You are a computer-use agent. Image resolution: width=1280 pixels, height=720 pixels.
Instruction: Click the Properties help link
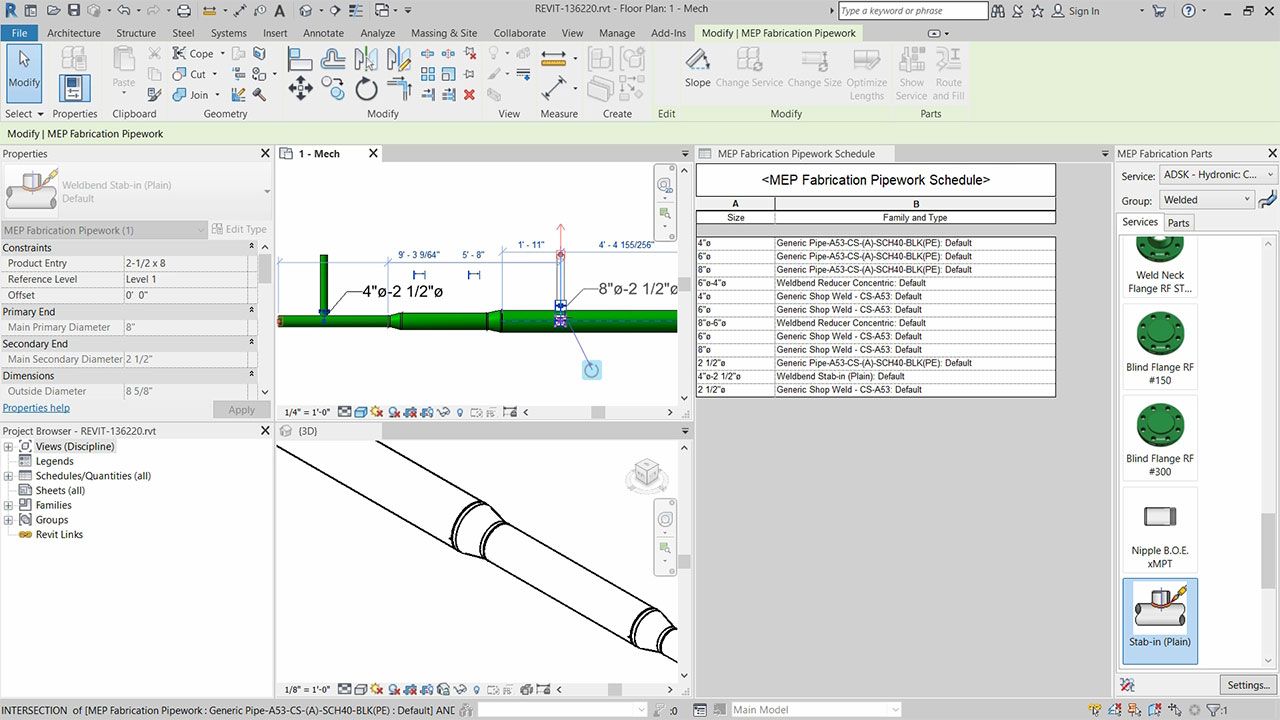[x=36, y=408]
